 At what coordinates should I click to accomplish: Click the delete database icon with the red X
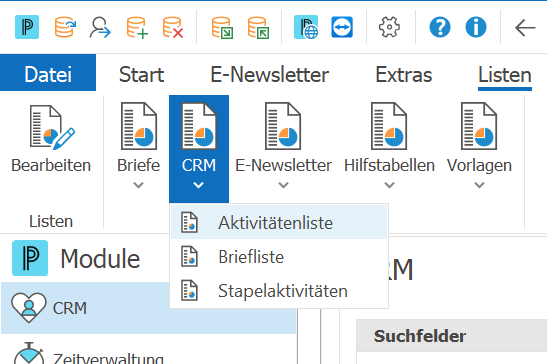[x=173, y=27]
